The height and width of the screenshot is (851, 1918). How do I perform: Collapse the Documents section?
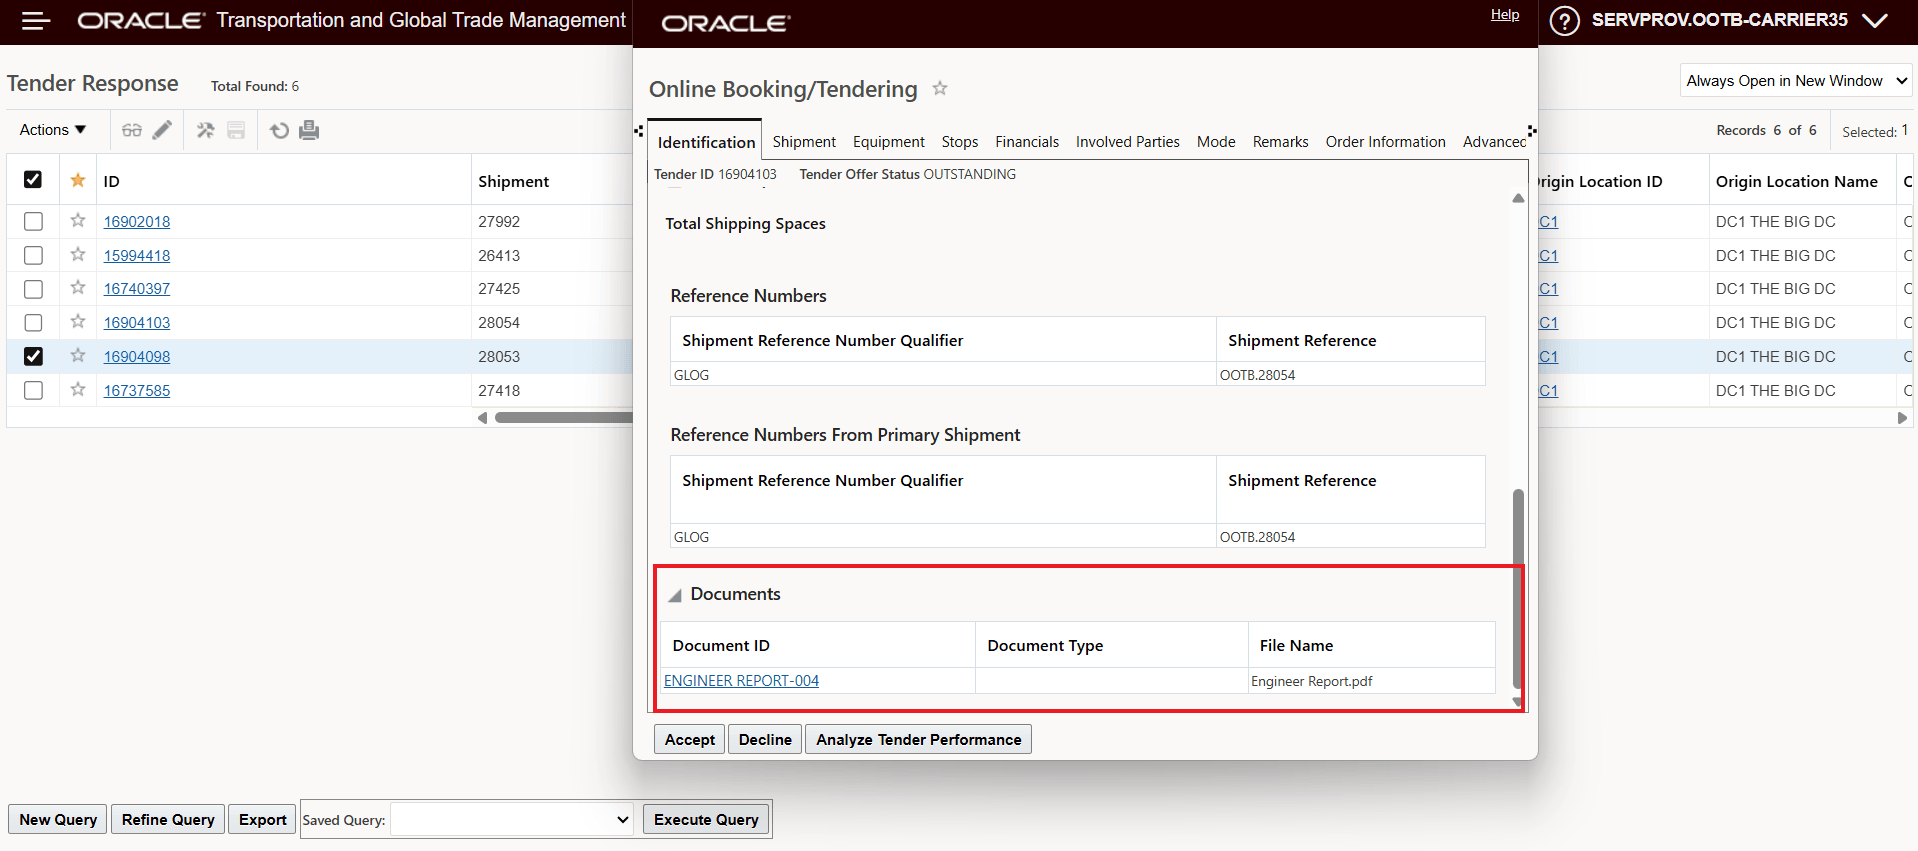[x=675, y=595]
